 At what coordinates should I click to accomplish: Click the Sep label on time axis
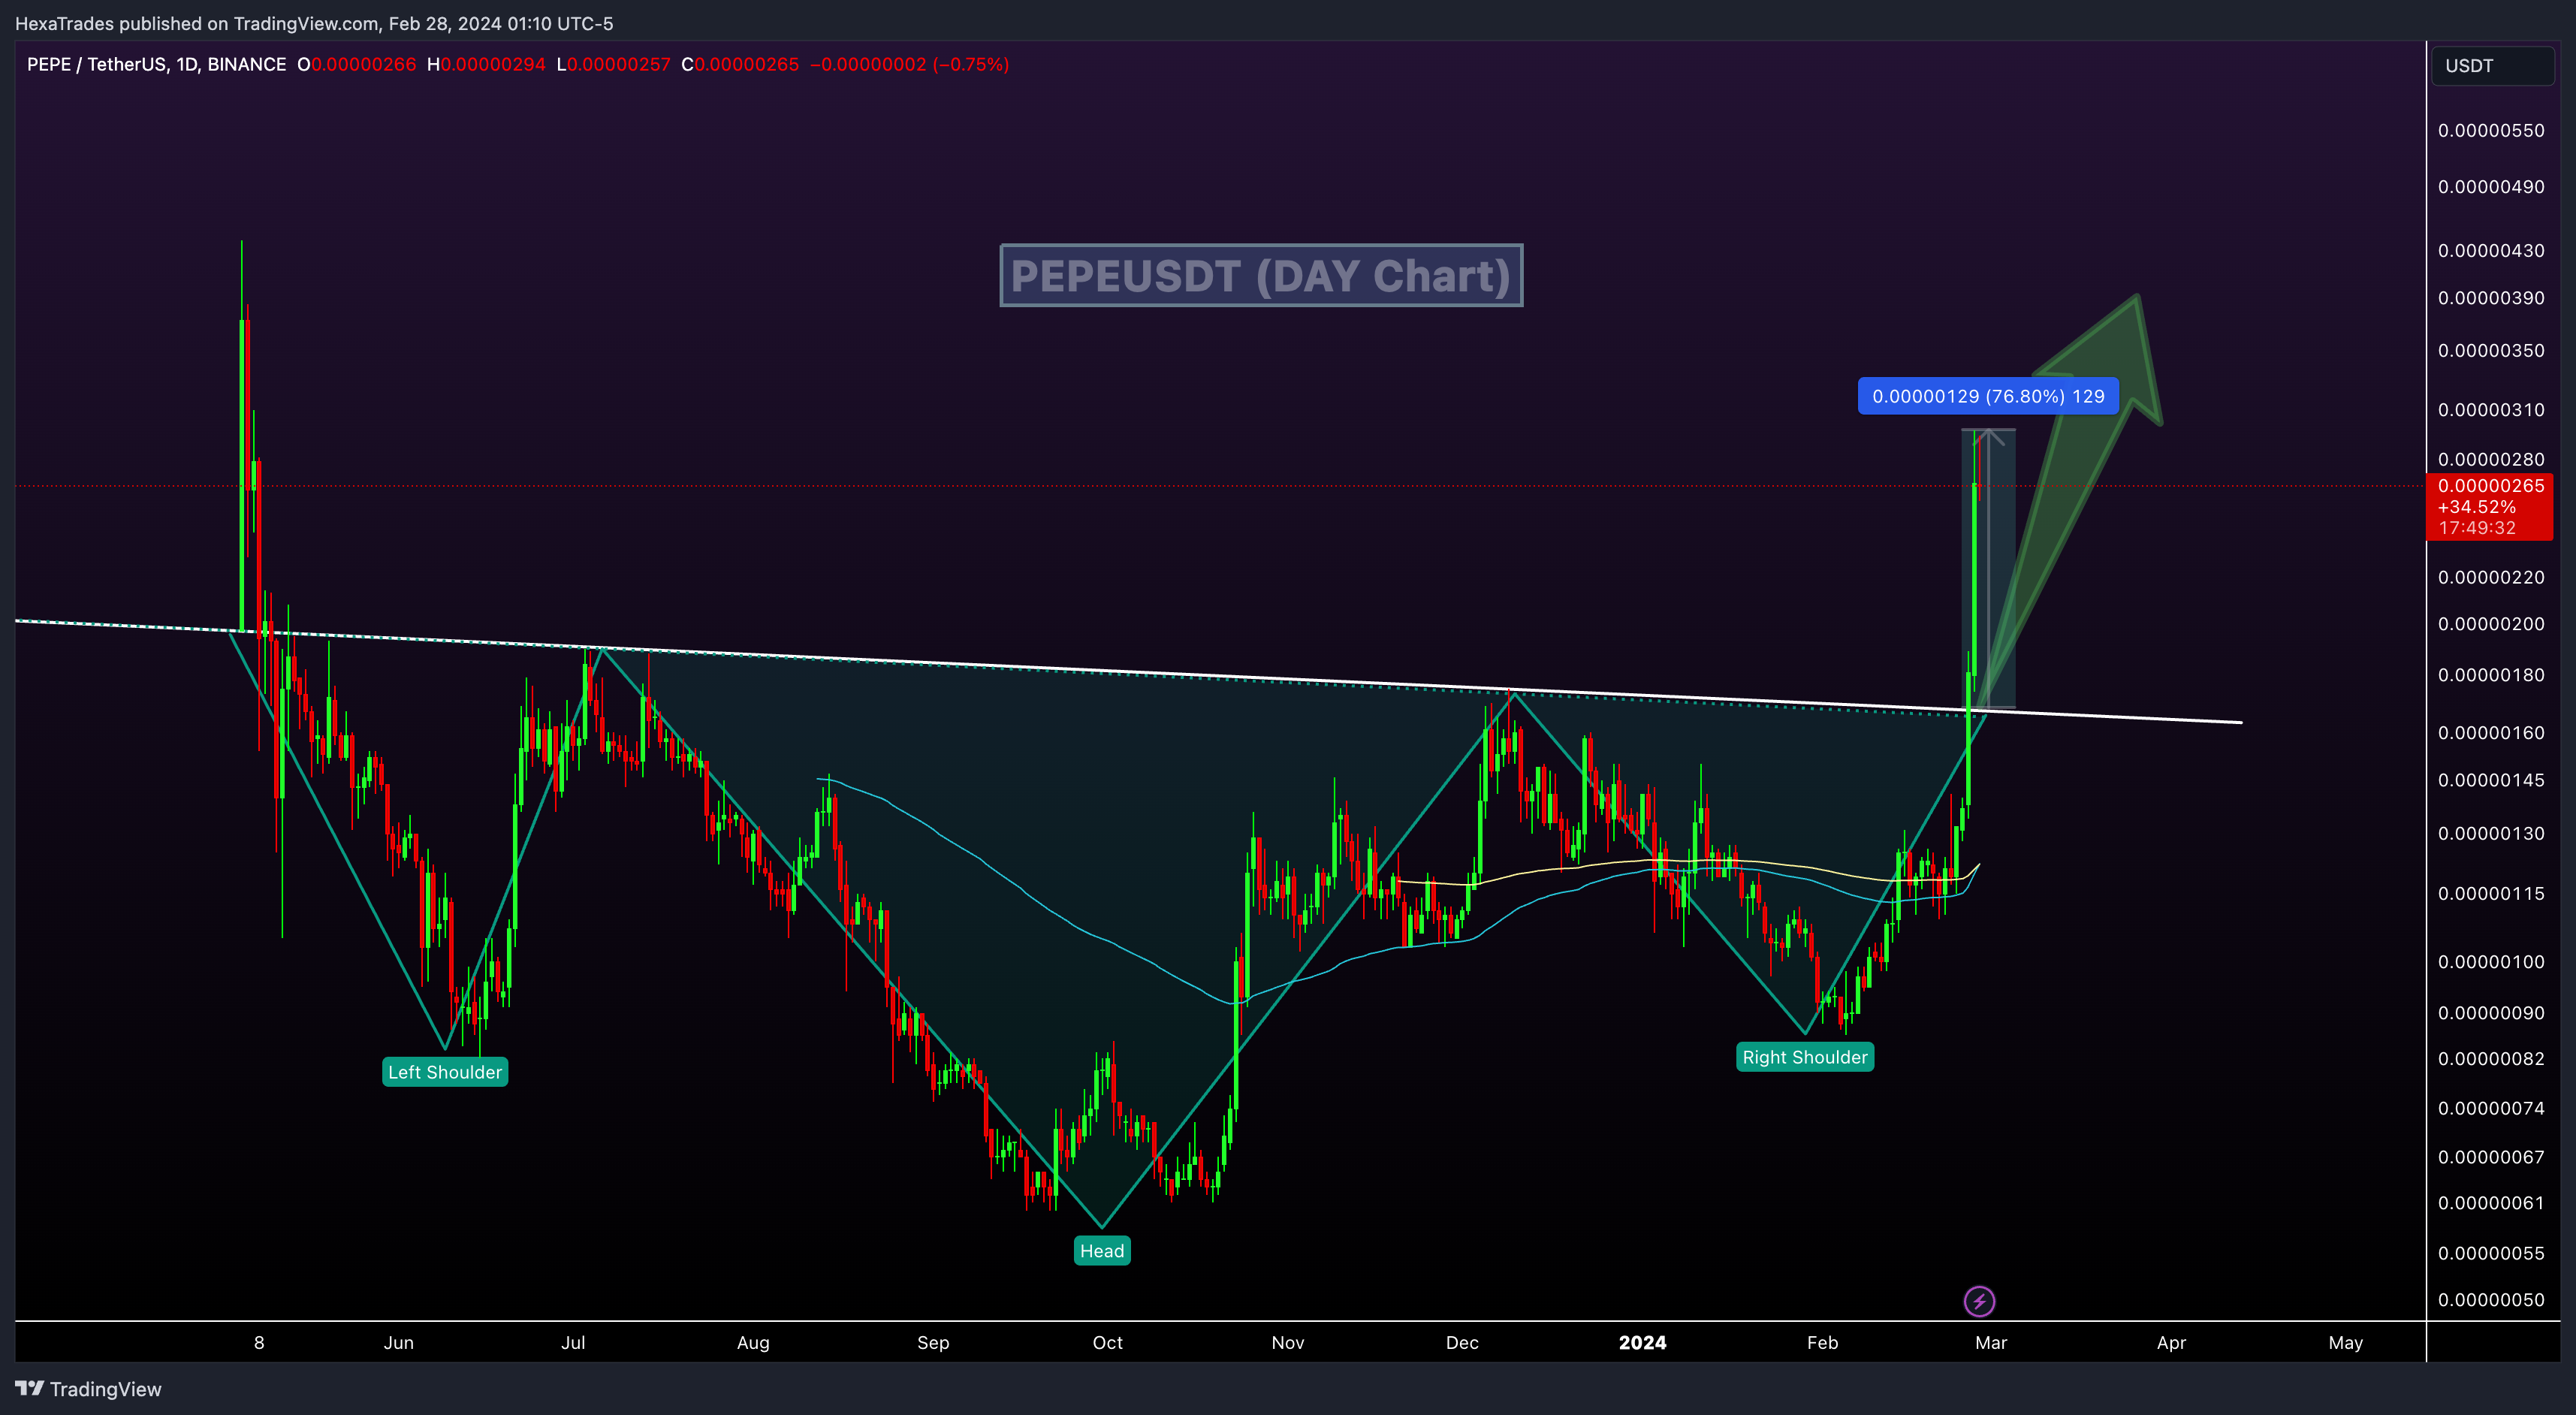tap(933, 1343)
